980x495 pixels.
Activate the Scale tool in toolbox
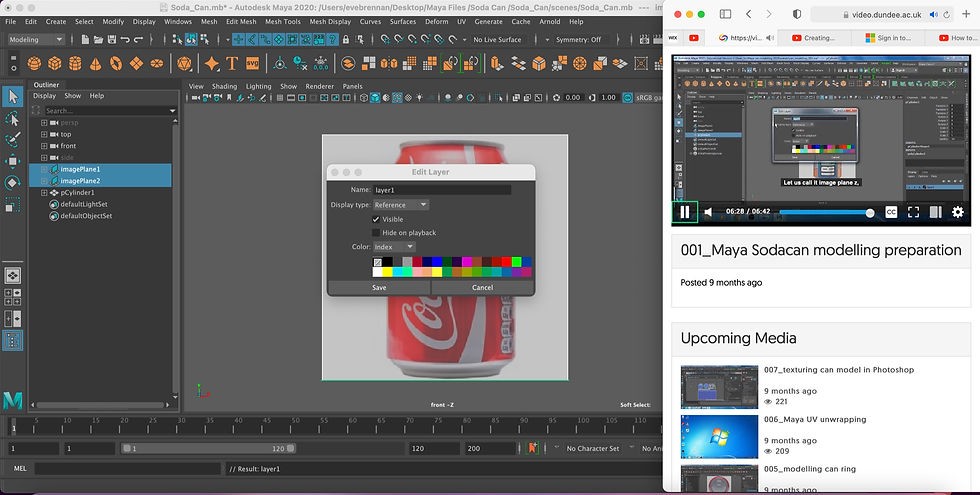[x=12, y=204]
